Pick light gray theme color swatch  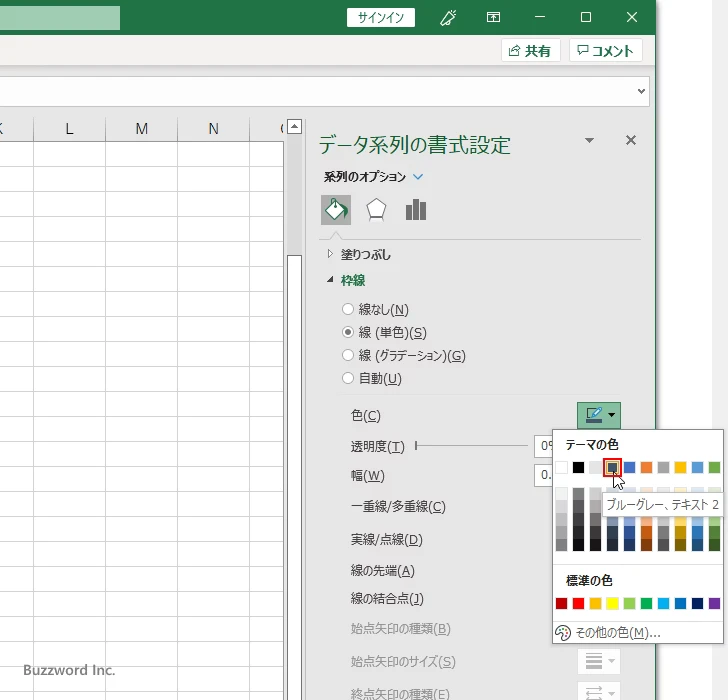[x=595, y=467]
